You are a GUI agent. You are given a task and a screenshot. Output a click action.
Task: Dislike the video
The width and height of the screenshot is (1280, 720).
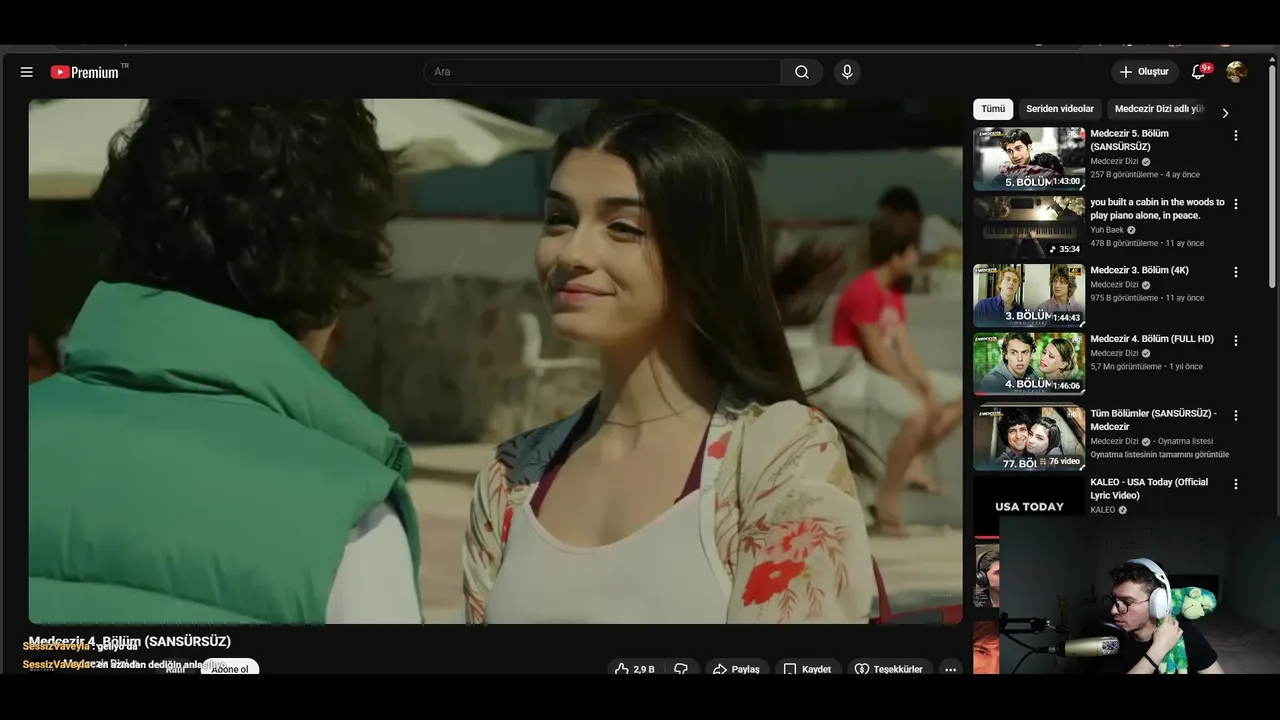click(x=681, y=669)
